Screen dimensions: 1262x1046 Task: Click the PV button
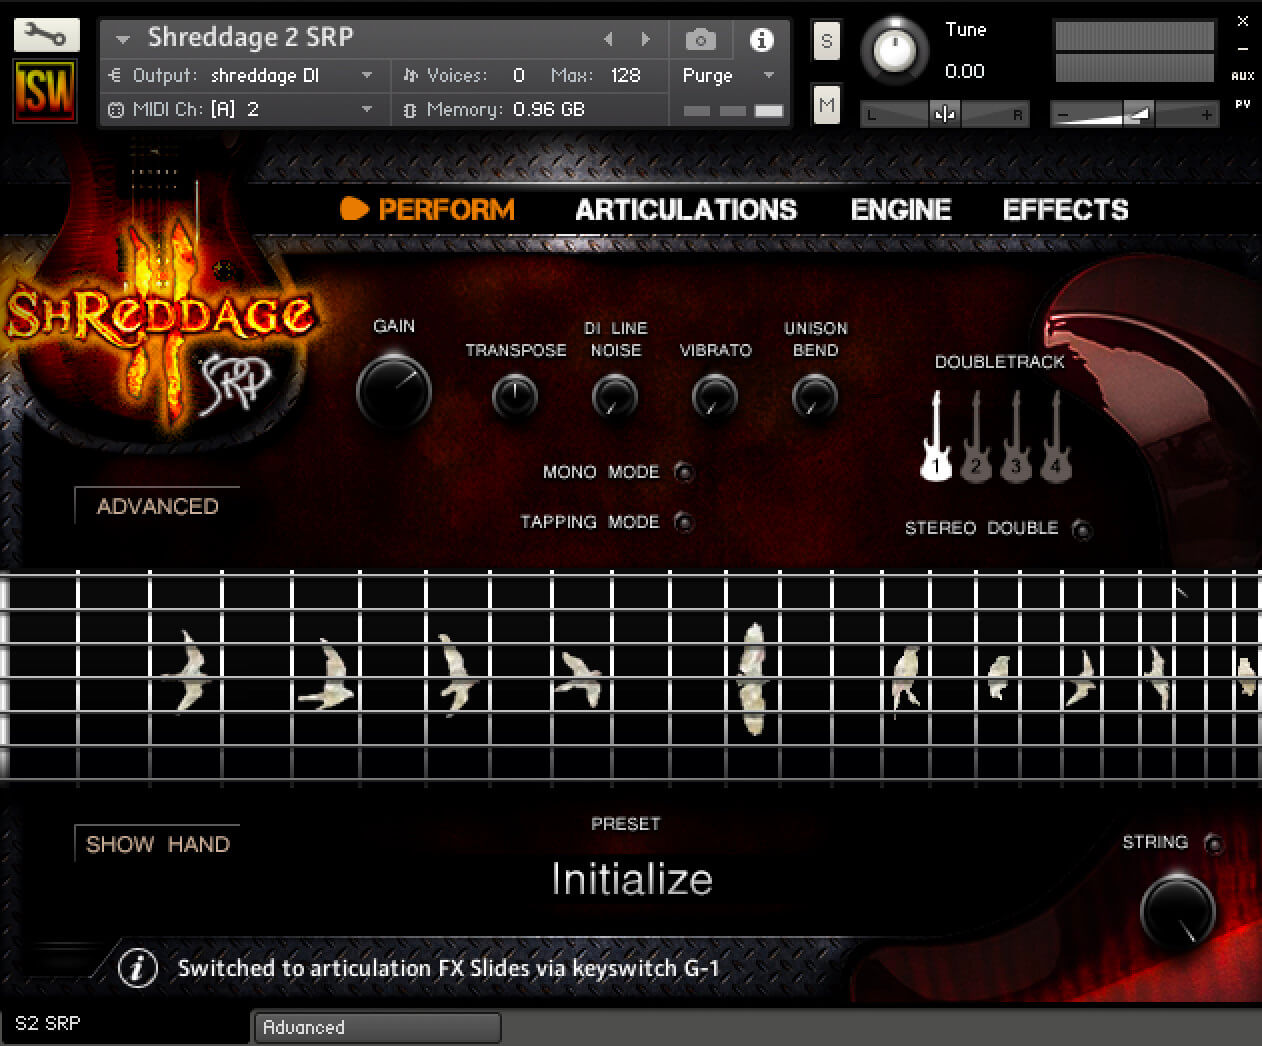[1243, 104]
